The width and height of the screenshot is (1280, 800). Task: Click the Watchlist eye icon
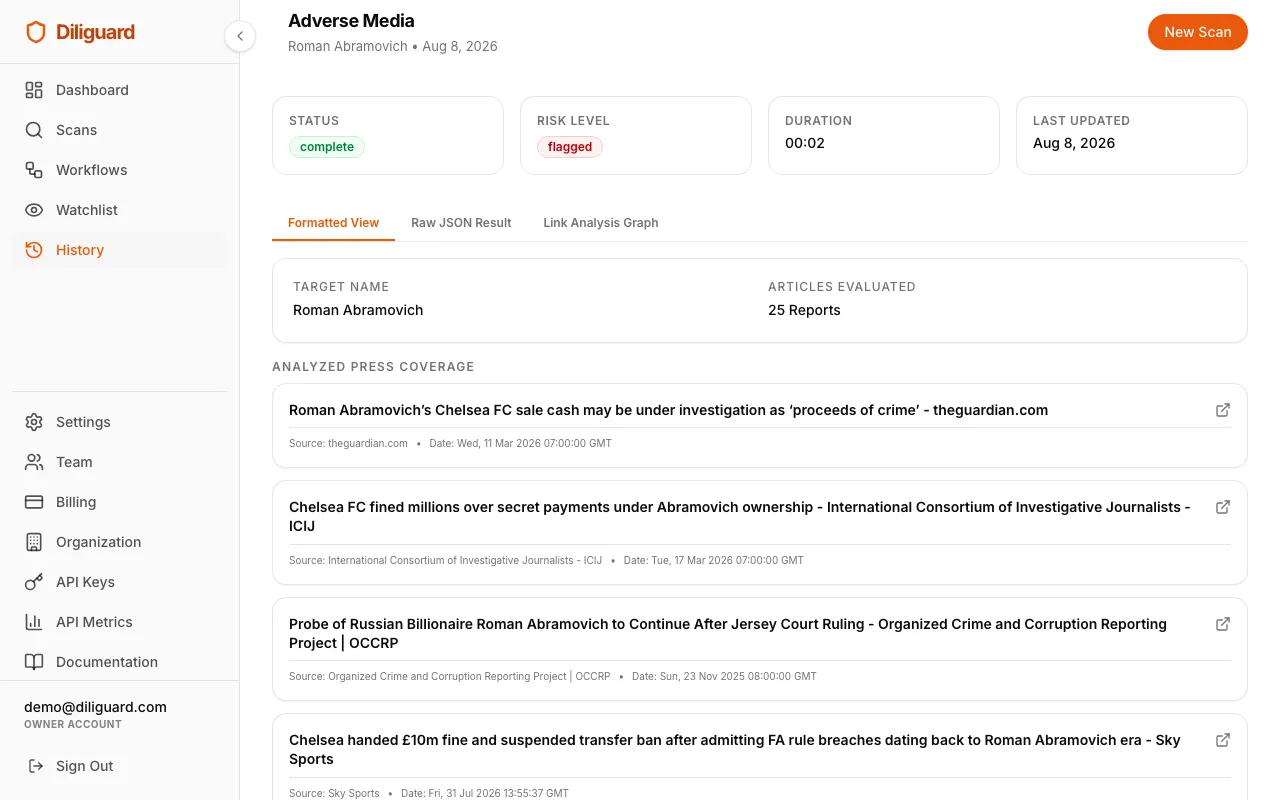click(x=34, y=210)
